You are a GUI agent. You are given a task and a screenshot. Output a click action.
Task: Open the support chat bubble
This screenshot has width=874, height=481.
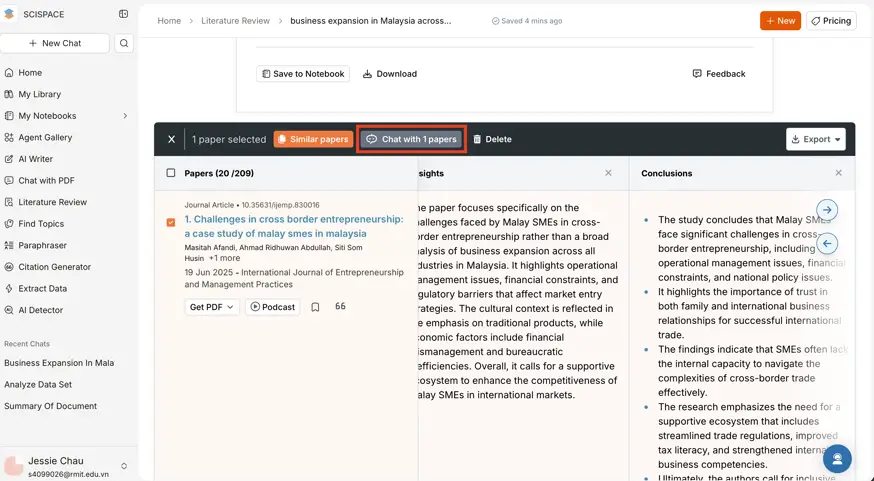point(837,459)
